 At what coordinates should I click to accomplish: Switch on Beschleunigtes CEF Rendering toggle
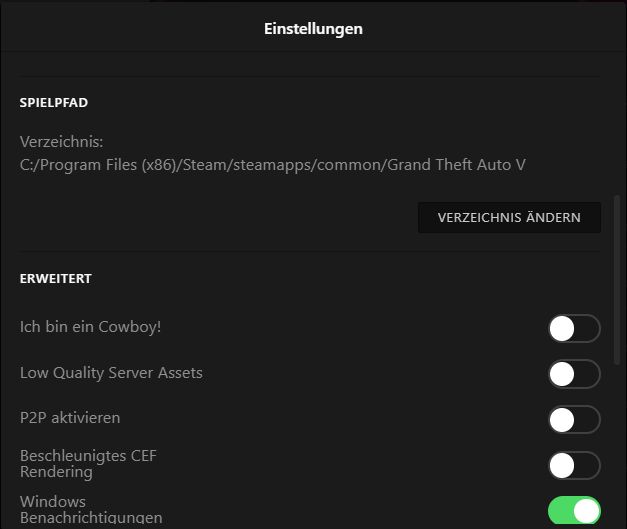point(574,465)
